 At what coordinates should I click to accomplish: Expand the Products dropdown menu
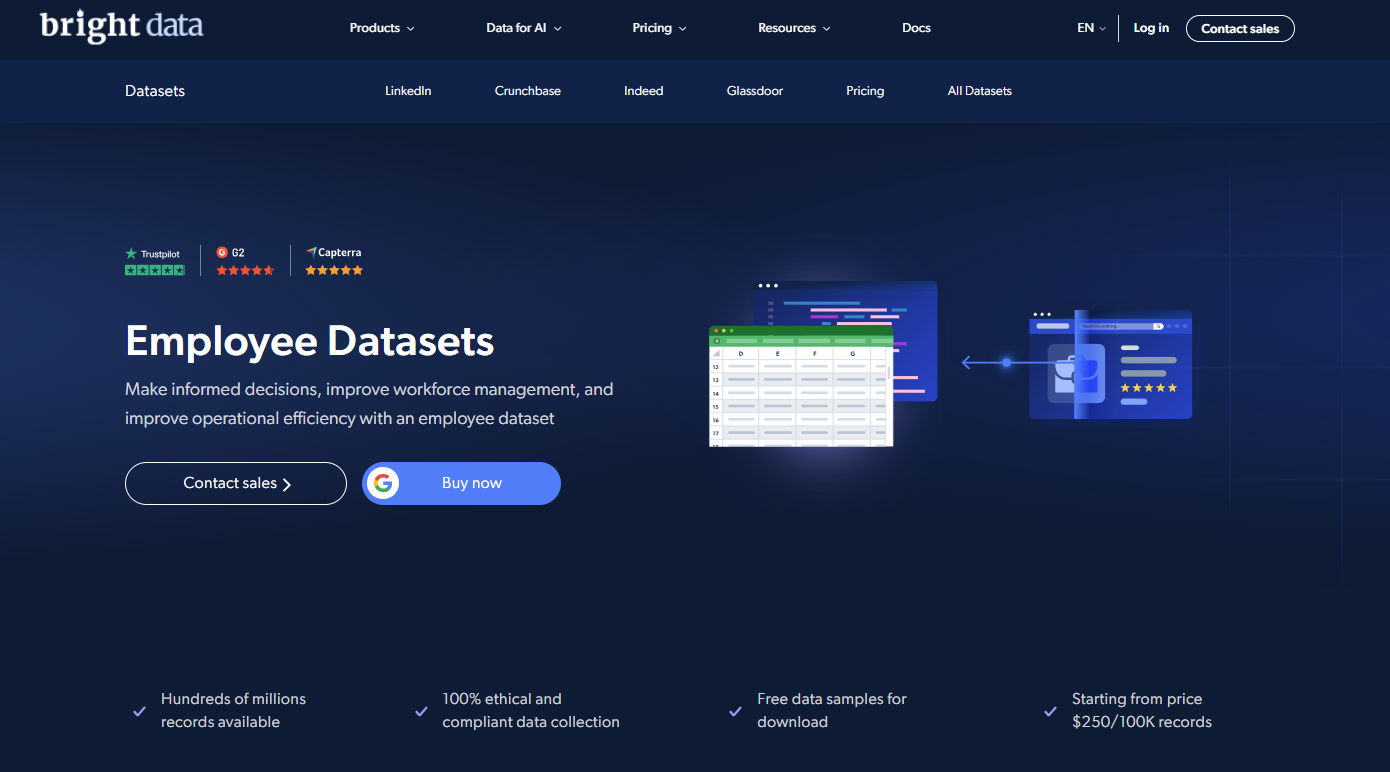381,28
